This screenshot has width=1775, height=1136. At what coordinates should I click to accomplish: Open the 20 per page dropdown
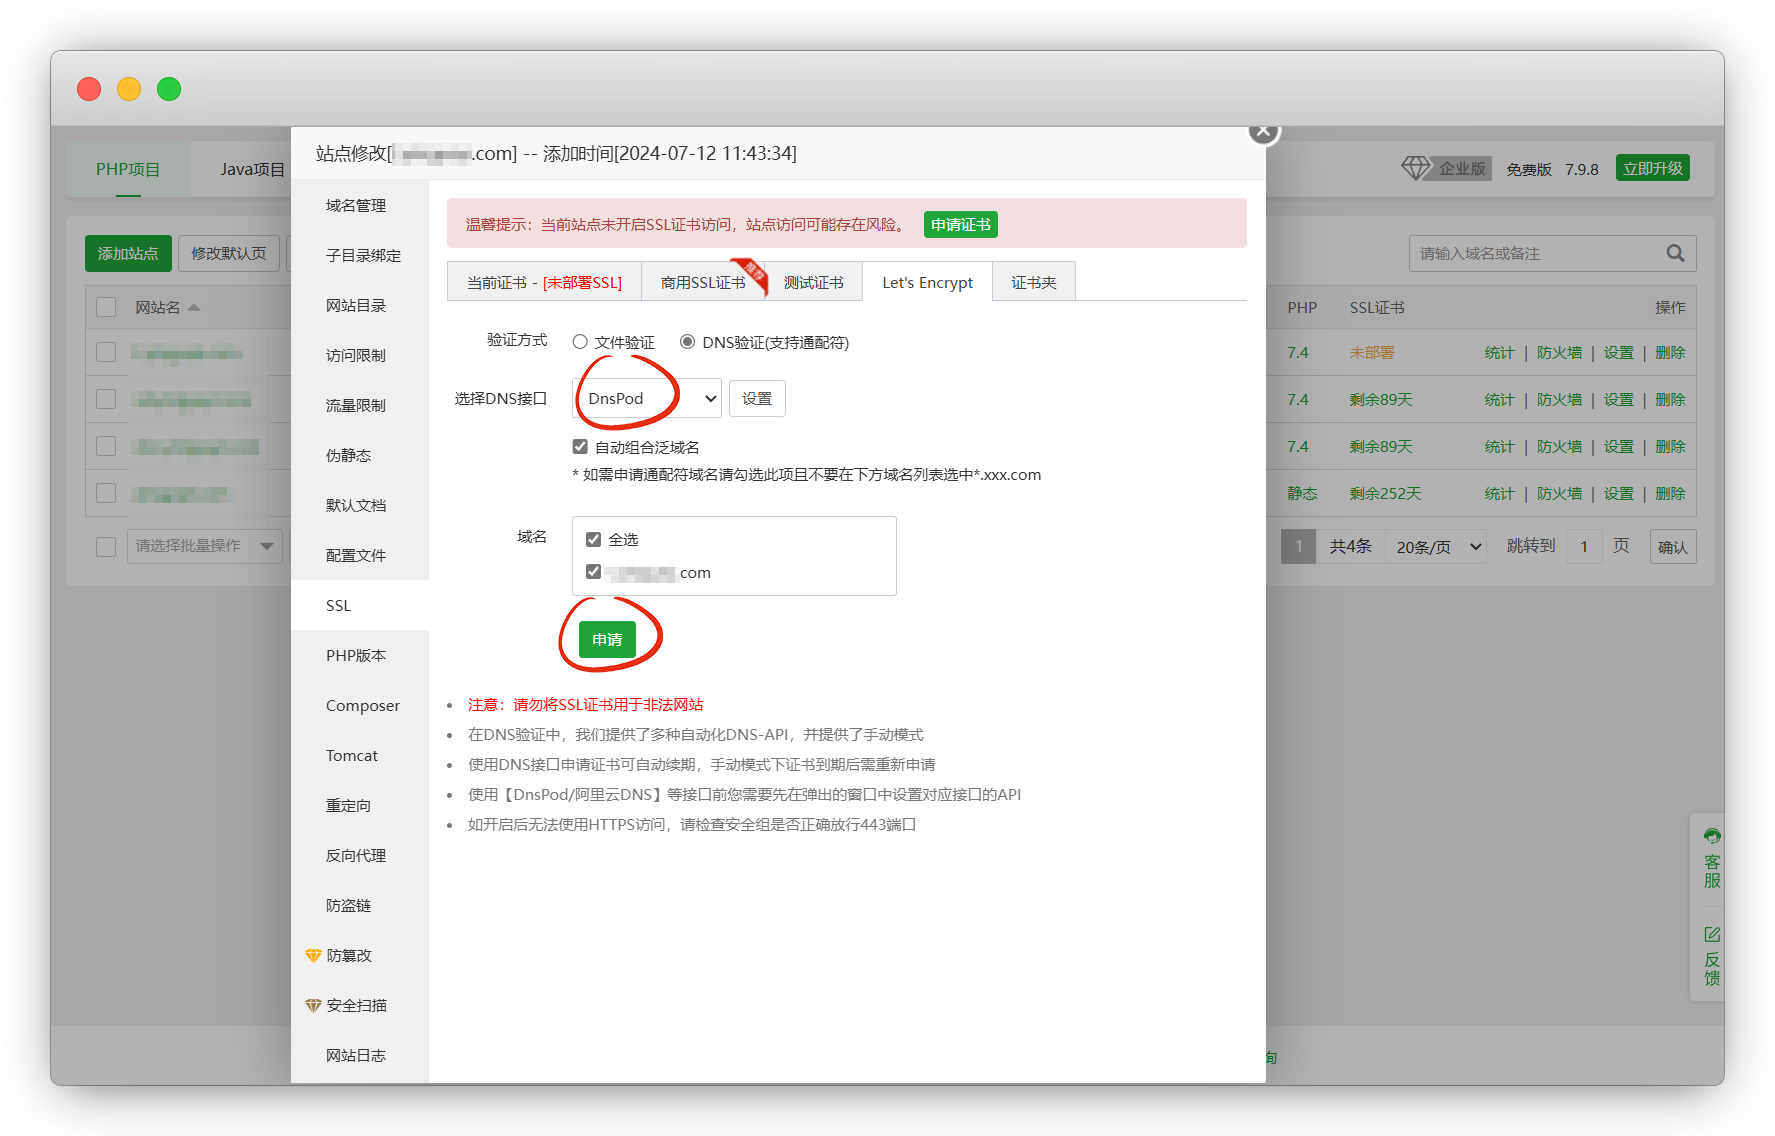coord(1436,547)
